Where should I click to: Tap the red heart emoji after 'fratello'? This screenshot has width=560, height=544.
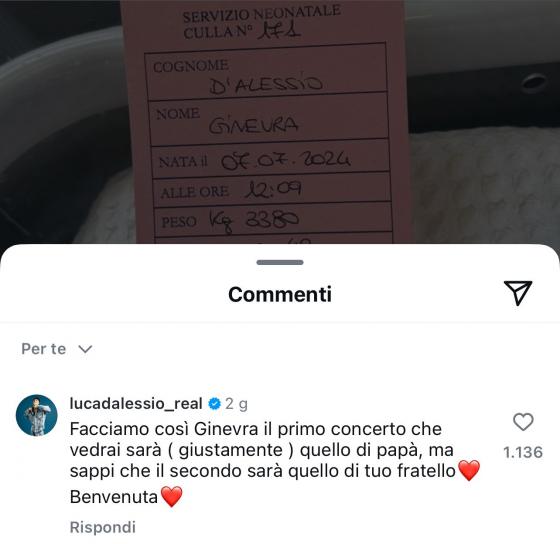469,470
